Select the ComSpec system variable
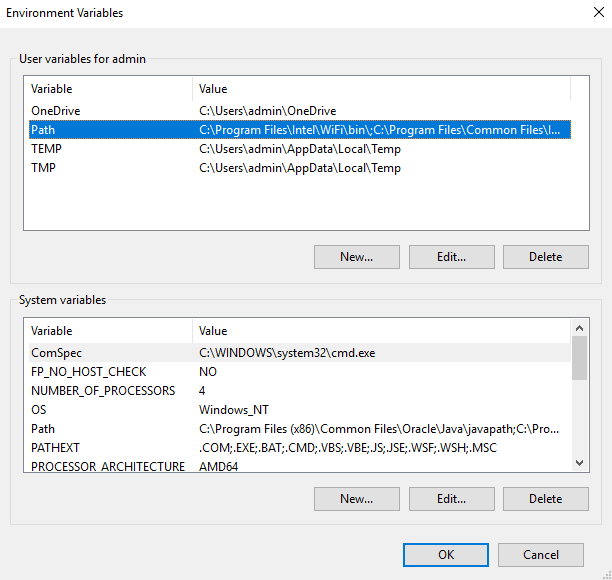The height and width of the screenshot is (580, 612). (x=55, y=353)
